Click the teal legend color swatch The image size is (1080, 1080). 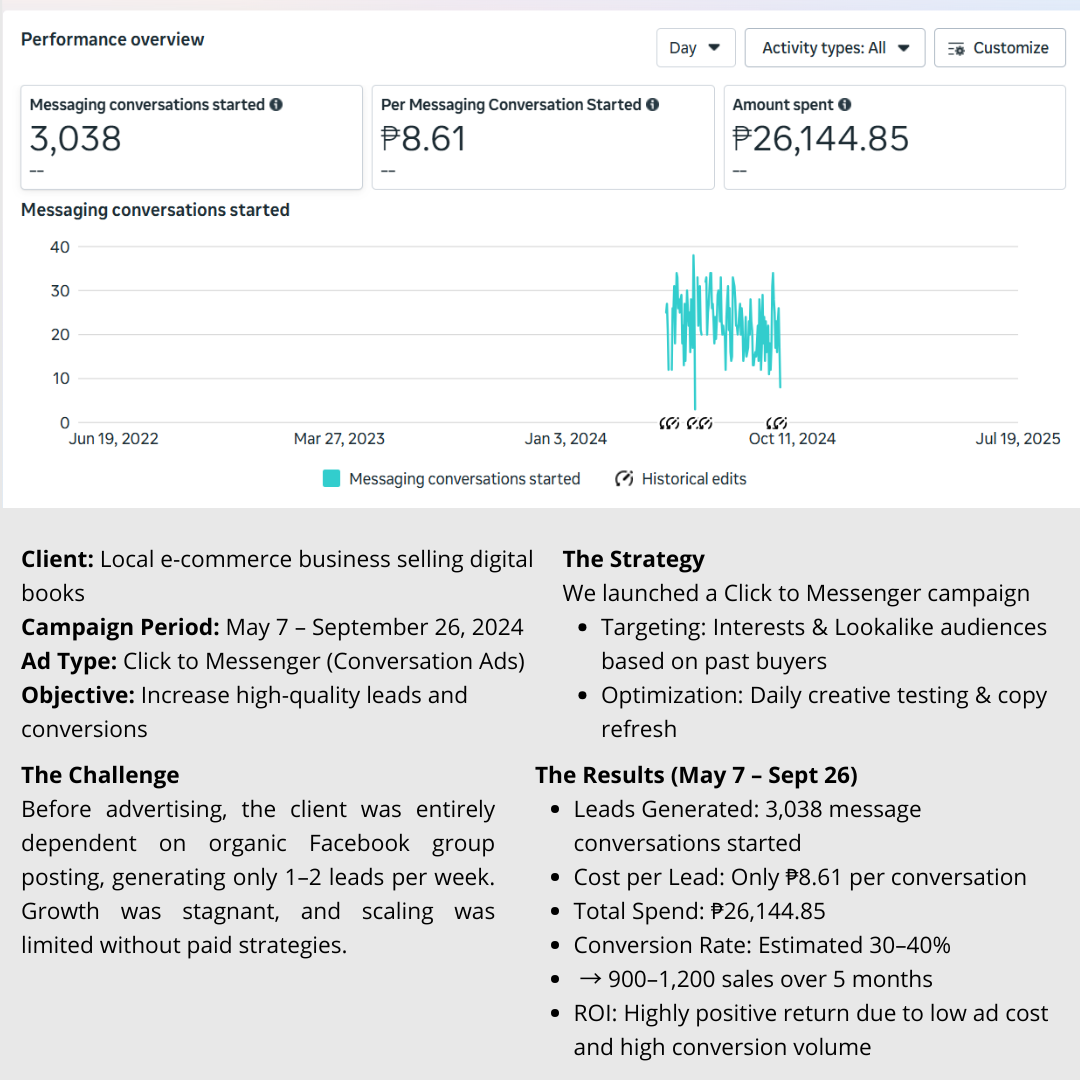pyautogui.click(x=332, y=479)
